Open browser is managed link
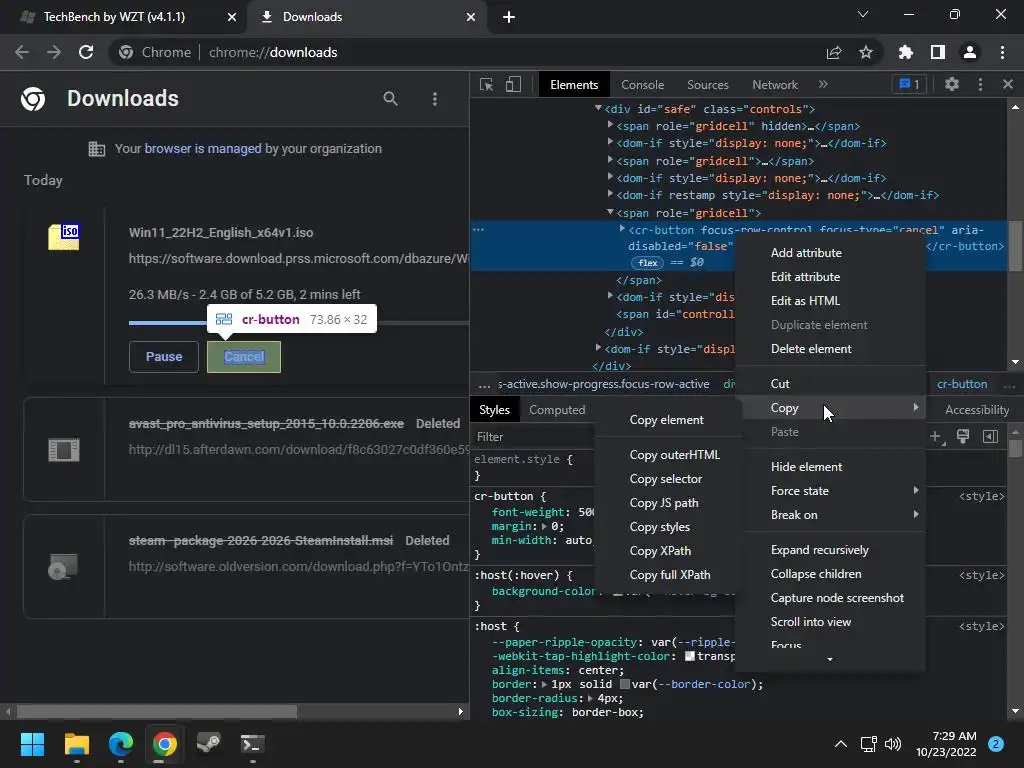The image size is (1024, 768). click(x=202, y=149)
